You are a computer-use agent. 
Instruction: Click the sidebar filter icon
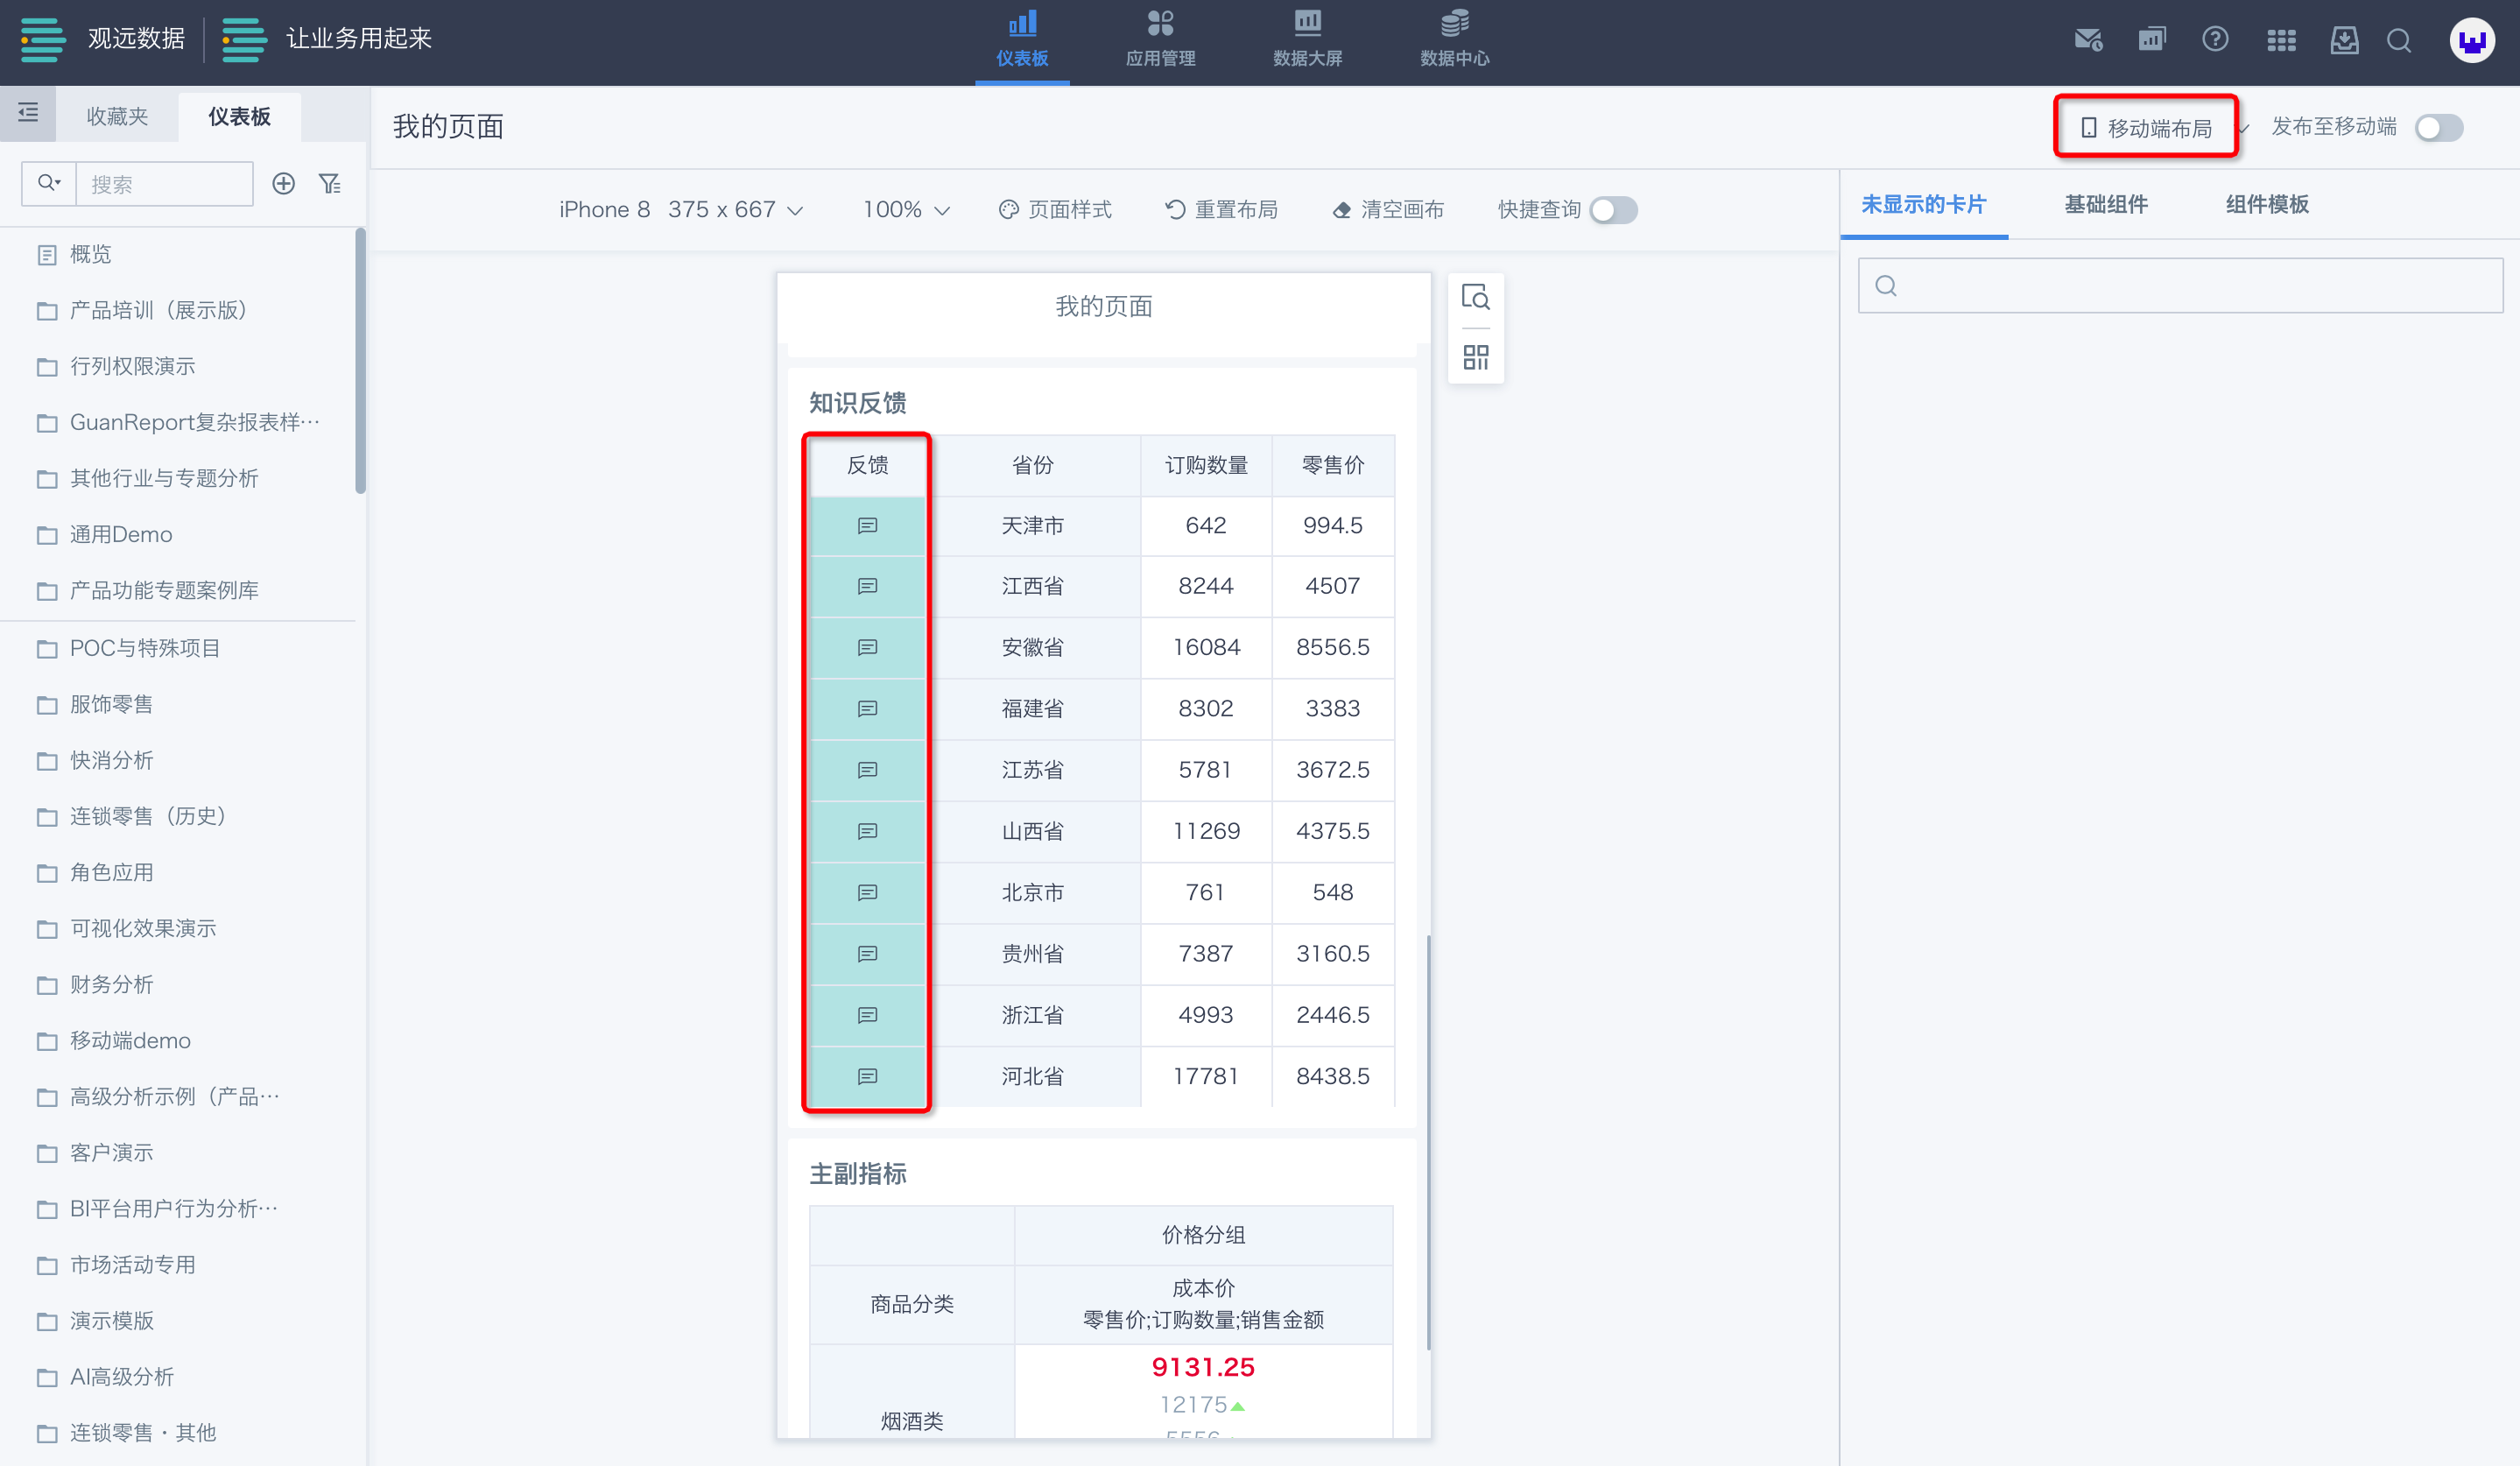click(x=330, y=184)
